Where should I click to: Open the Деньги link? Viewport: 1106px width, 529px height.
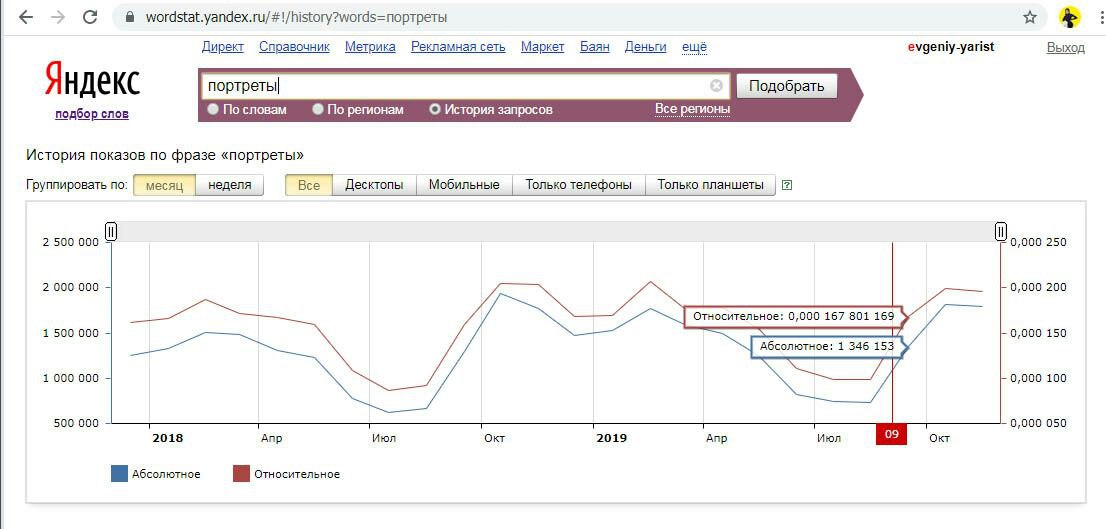(x=645, y=47)
